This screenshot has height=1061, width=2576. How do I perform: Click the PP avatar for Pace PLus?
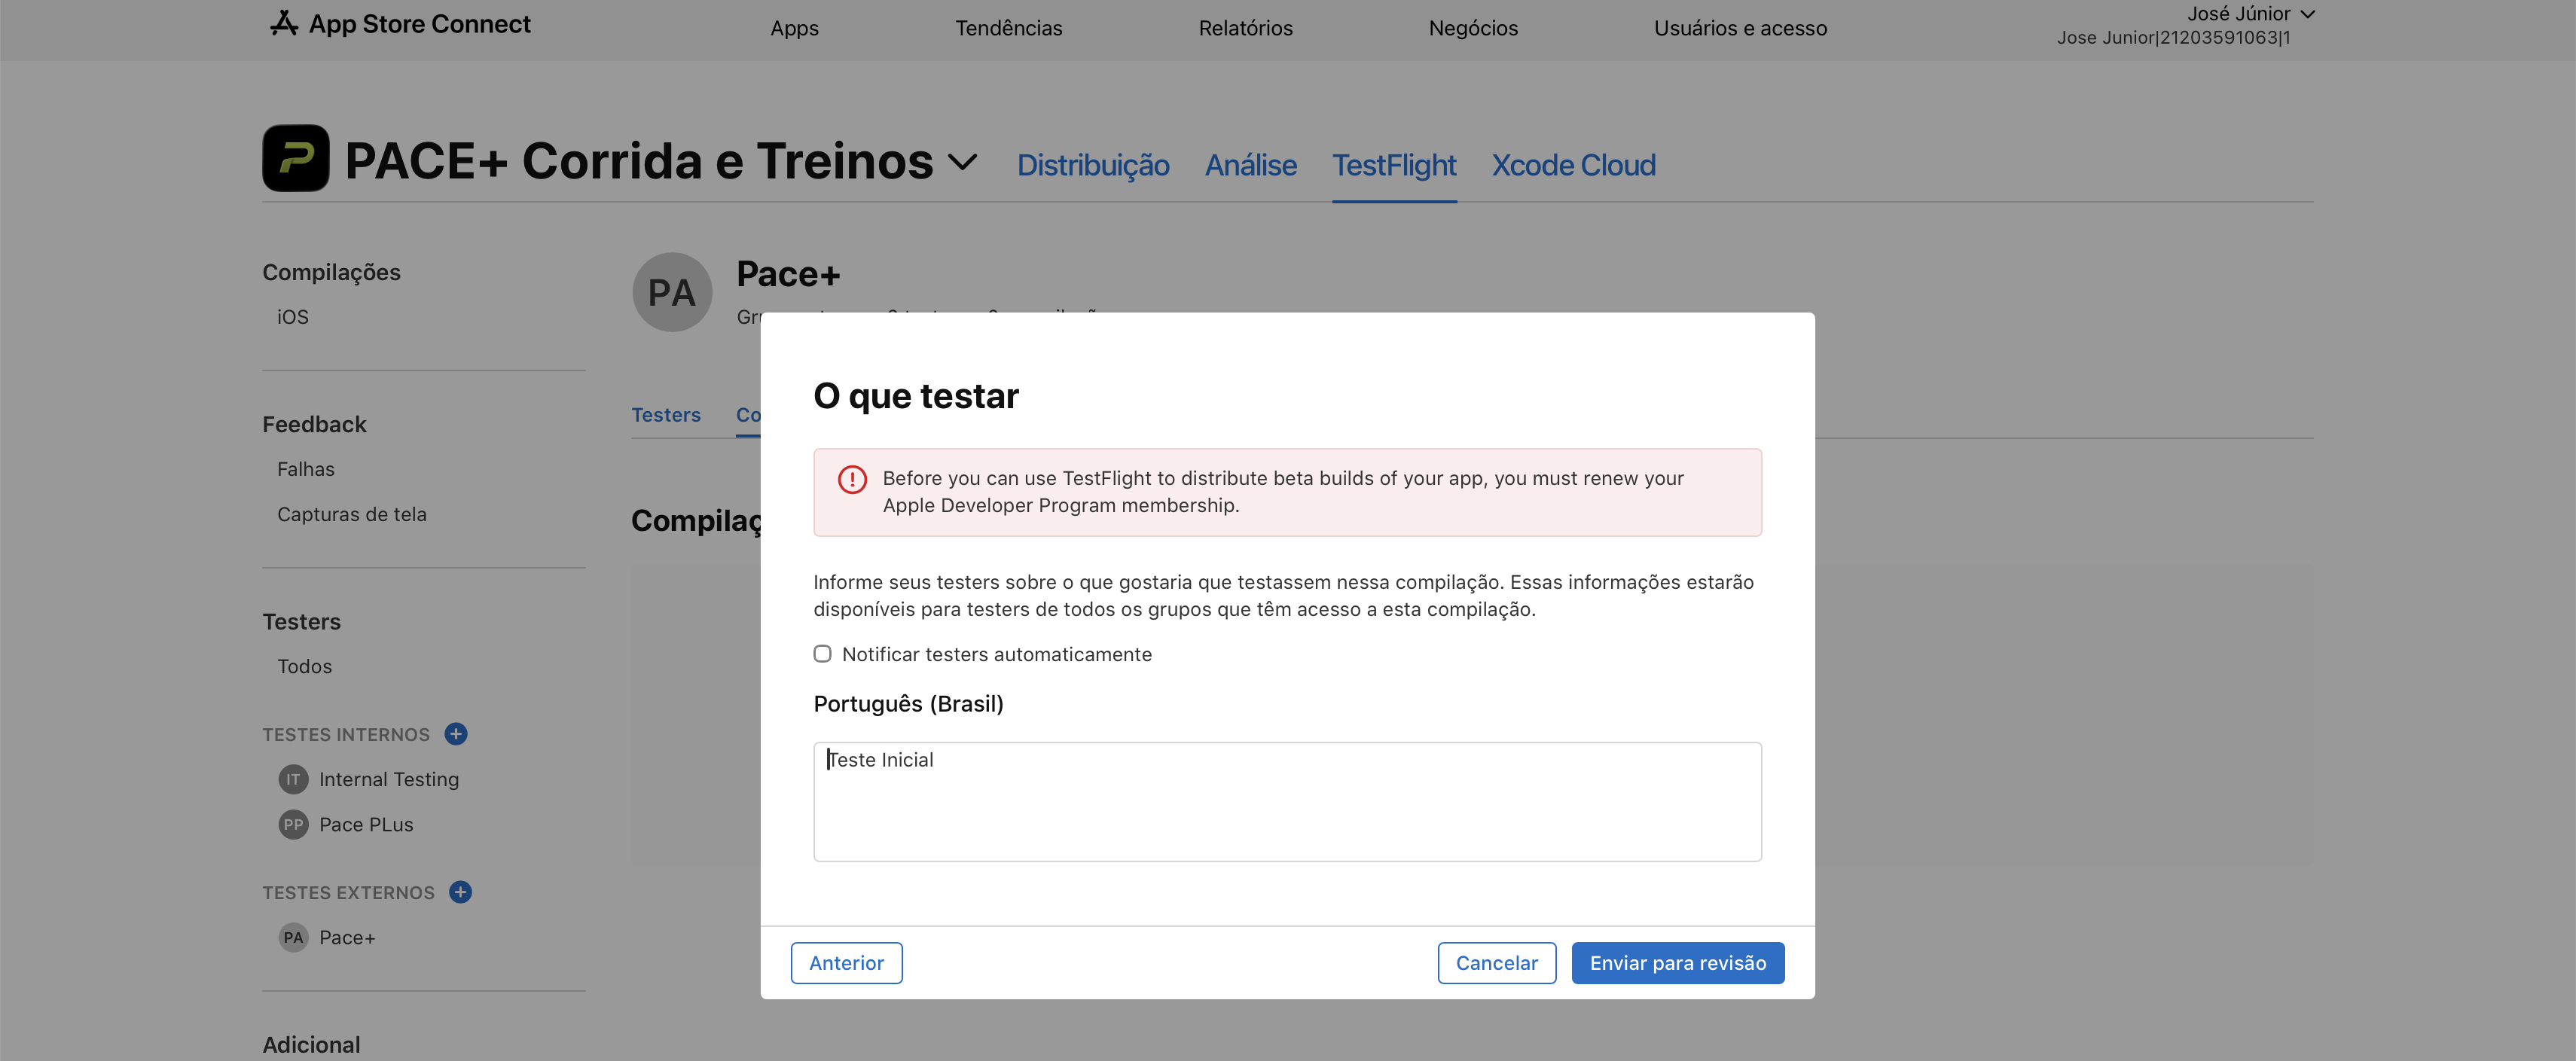click(293, 824)
